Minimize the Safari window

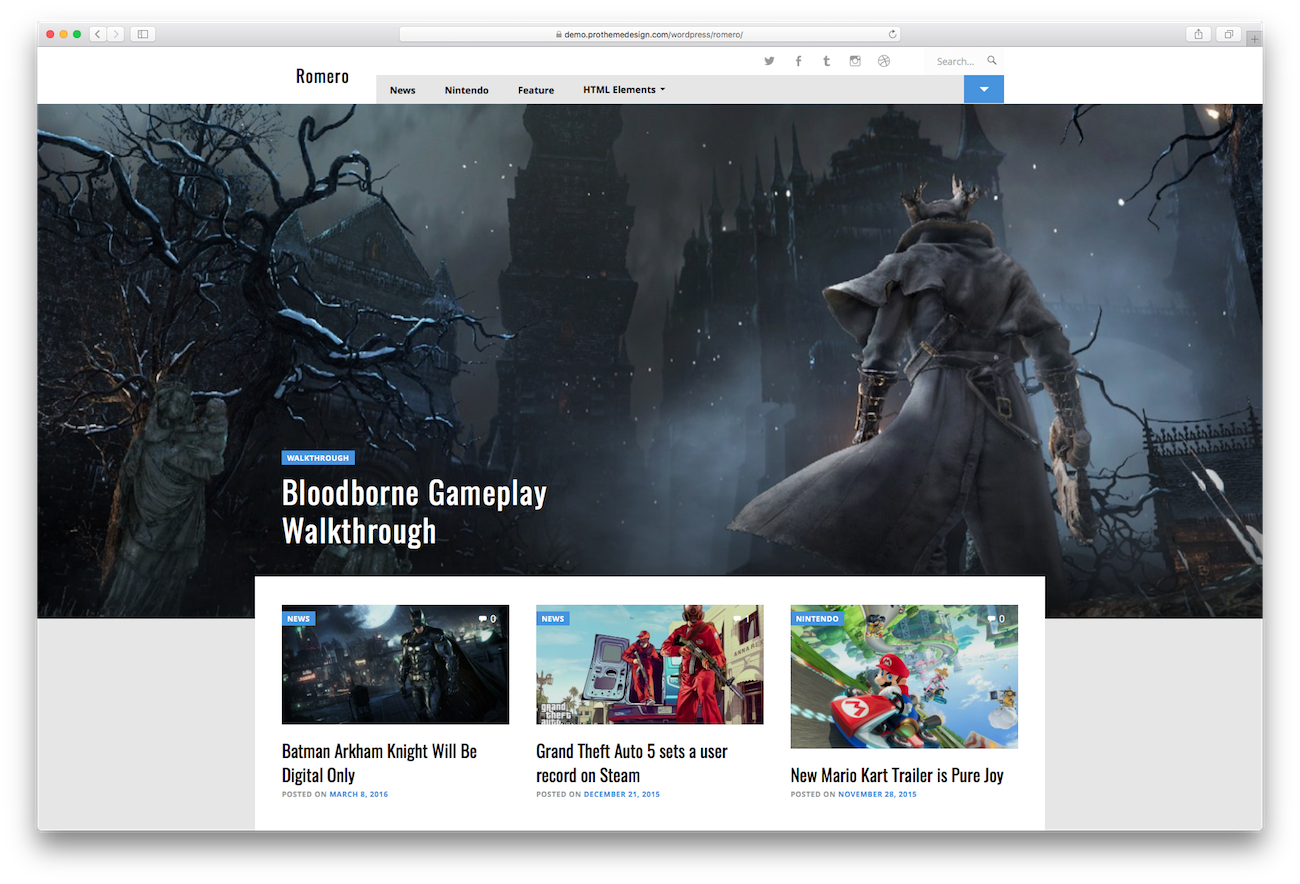point(63,34)
